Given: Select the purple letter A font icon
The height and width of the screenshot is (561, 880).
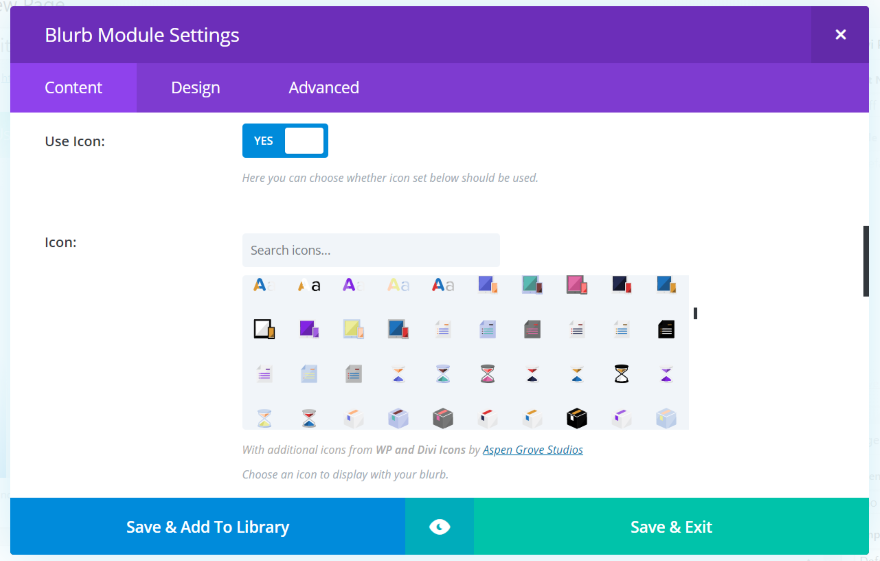Looking at the screenshot, I should tap(350, 285).
